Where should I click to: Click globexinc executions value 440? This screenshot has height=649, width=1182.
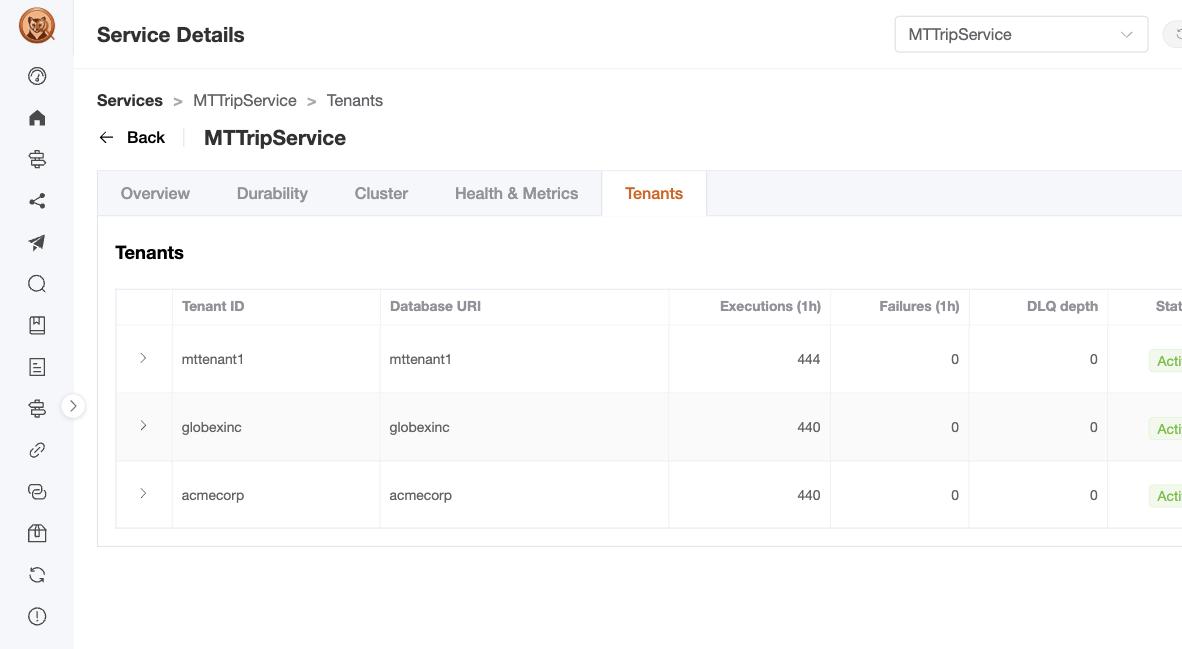pyautogui.click(x=809, y=427)
